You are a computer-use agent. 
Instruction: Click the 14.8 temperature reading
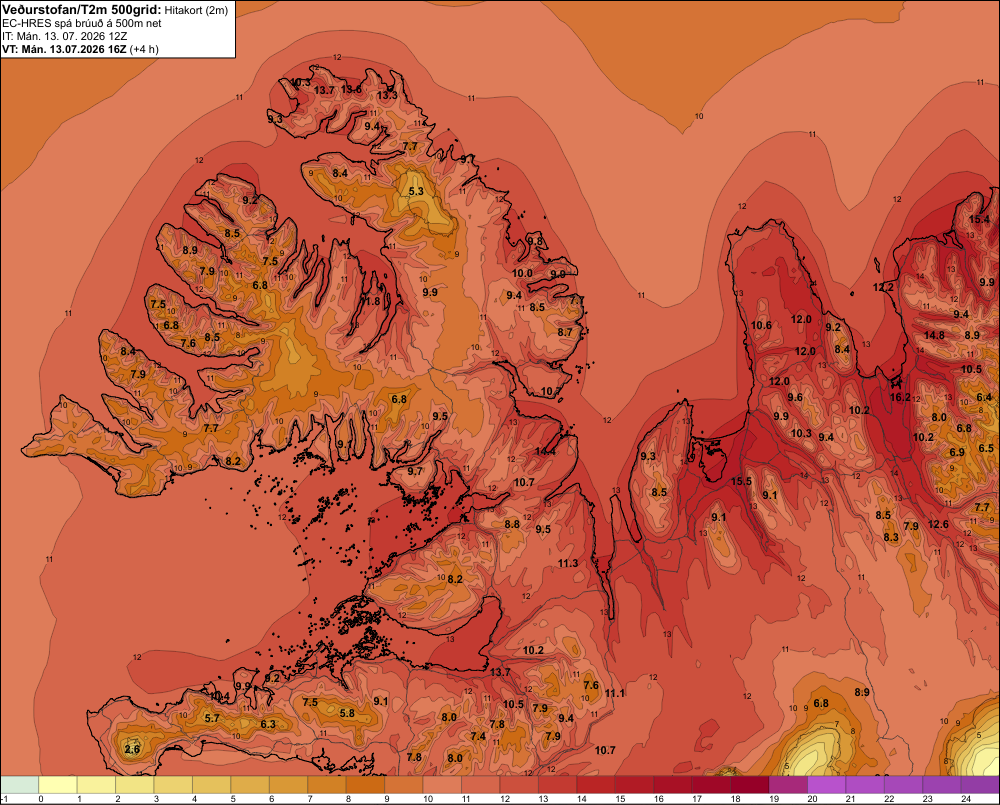click(x=934, y=336)
